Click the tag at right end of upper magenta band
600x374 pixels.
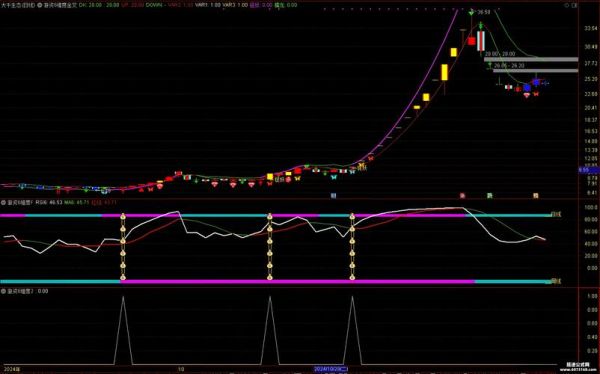[556, 215]
